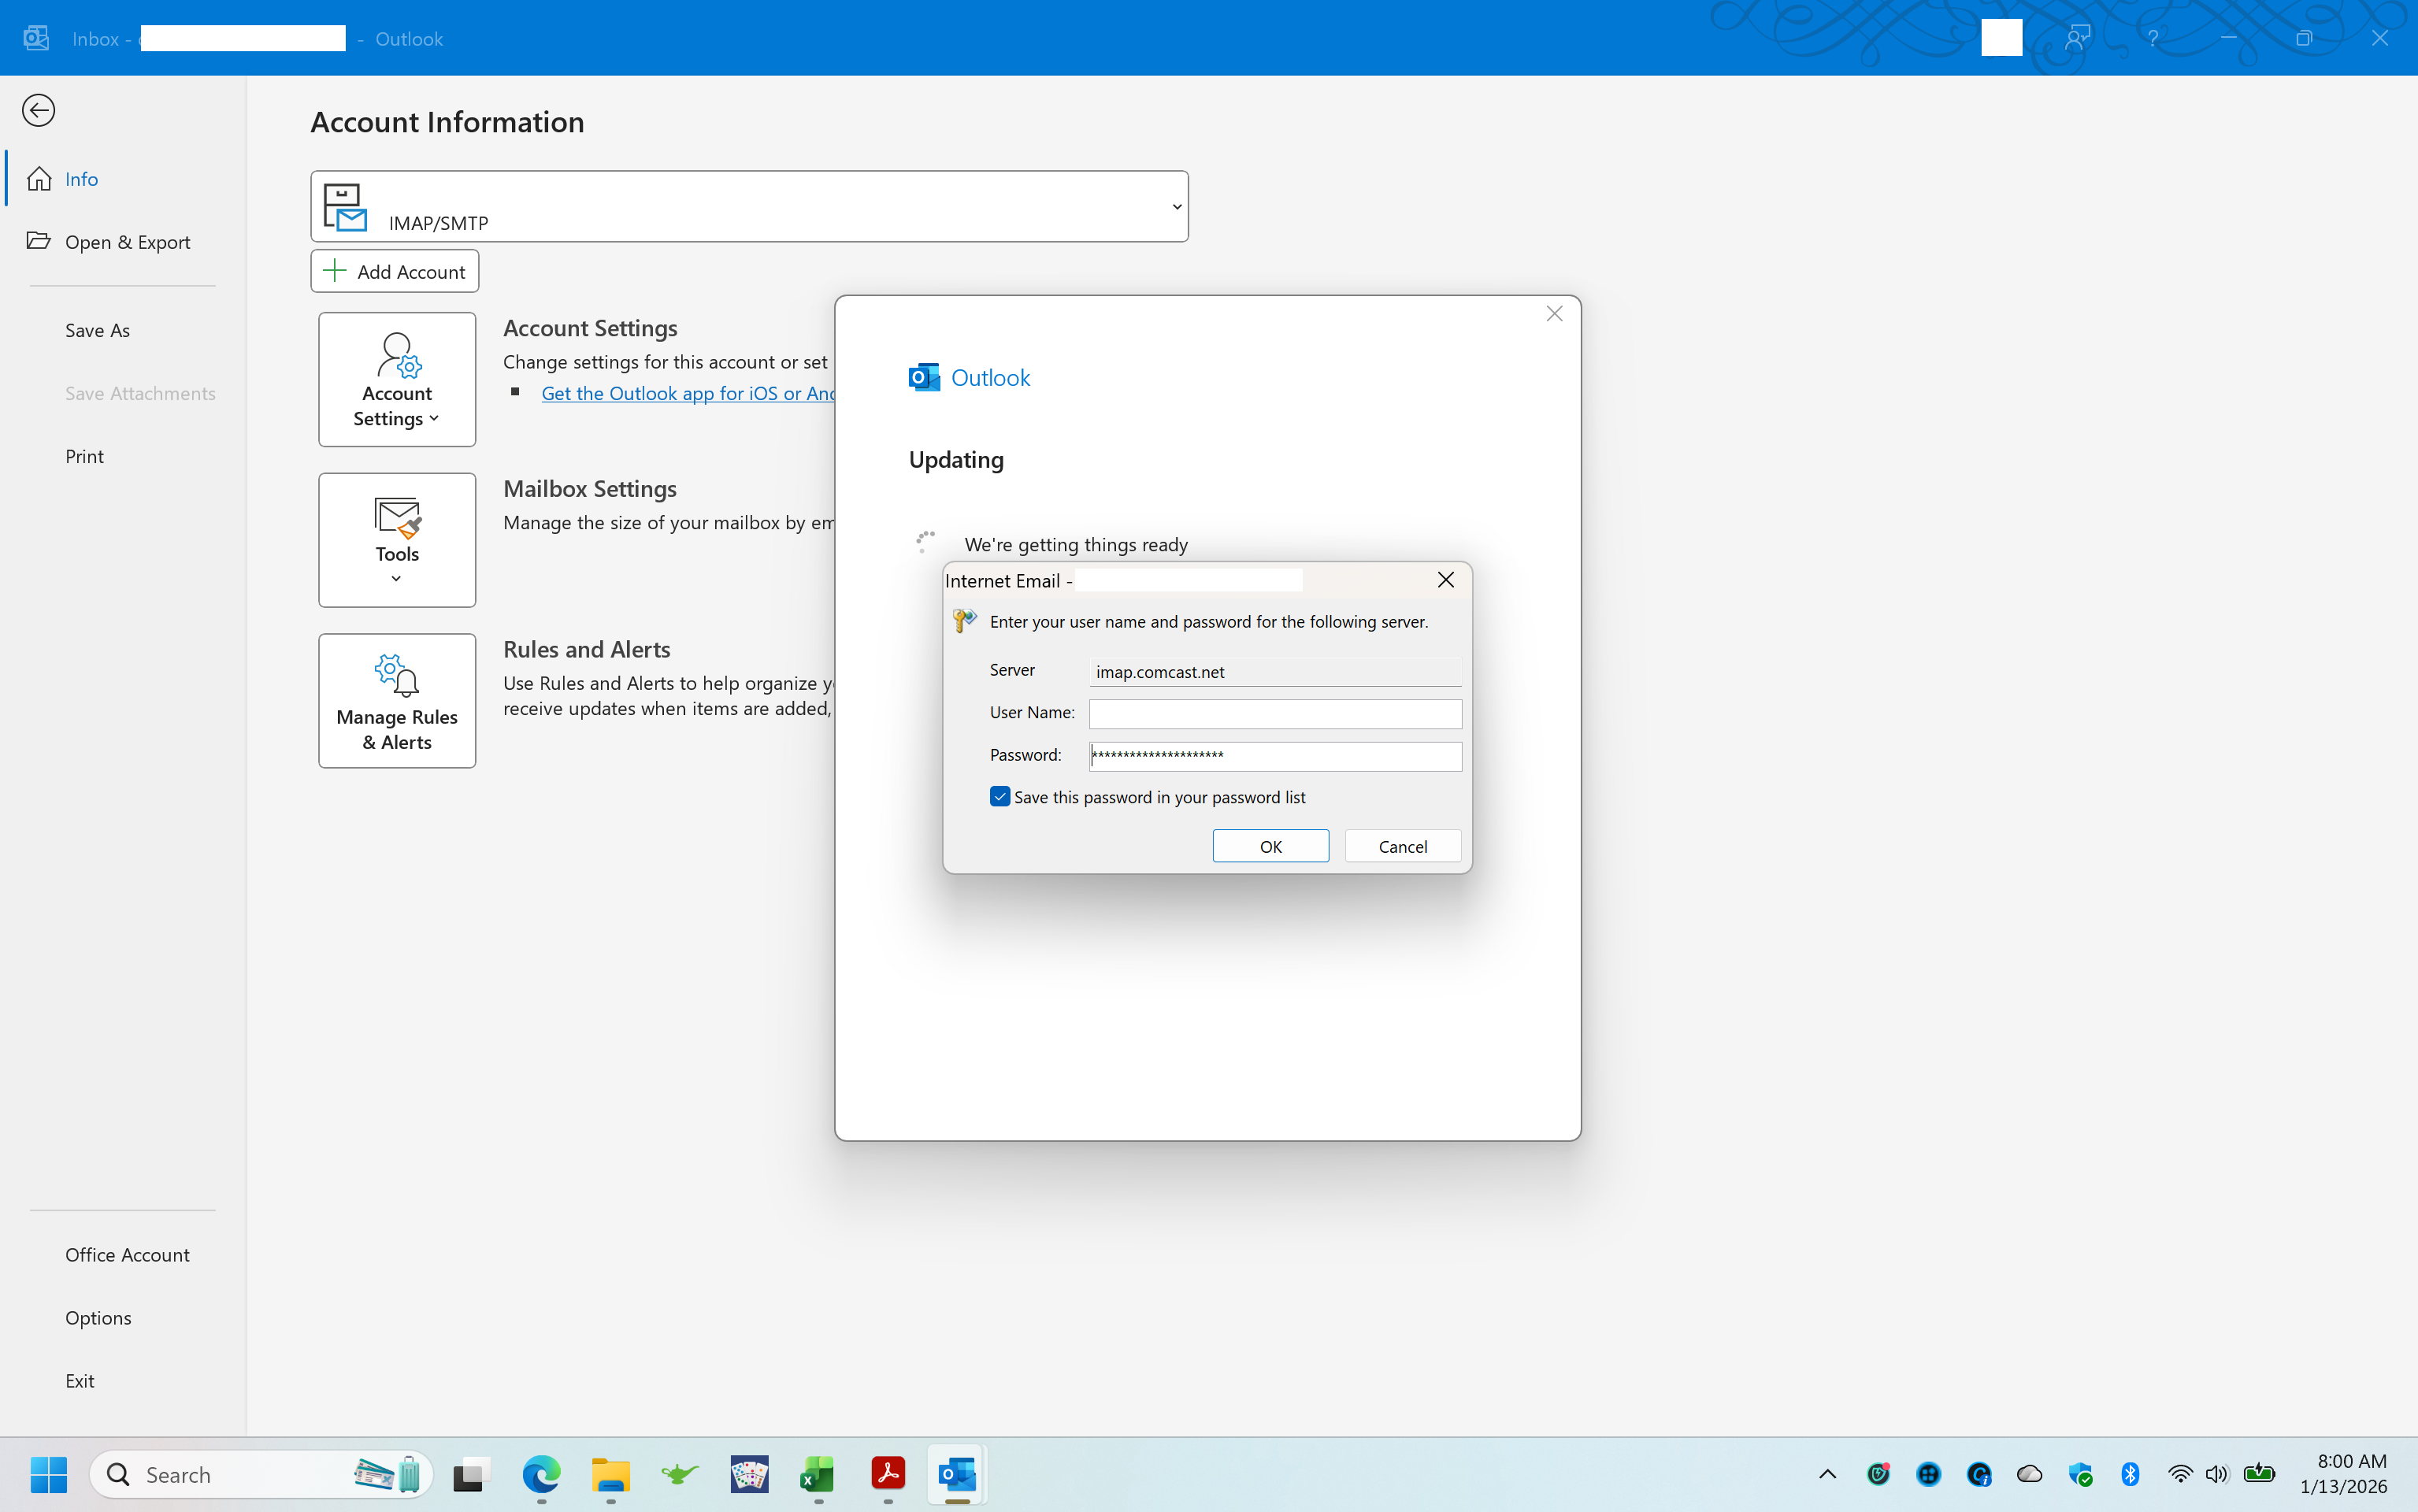The image size is (2418, 1512).
Task: Open Outlook Options
Action: click(x=98, y=1317)
